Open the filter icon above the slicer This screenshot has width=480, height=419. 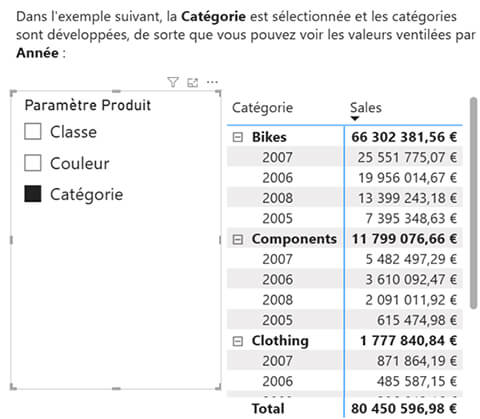point(173,82)
